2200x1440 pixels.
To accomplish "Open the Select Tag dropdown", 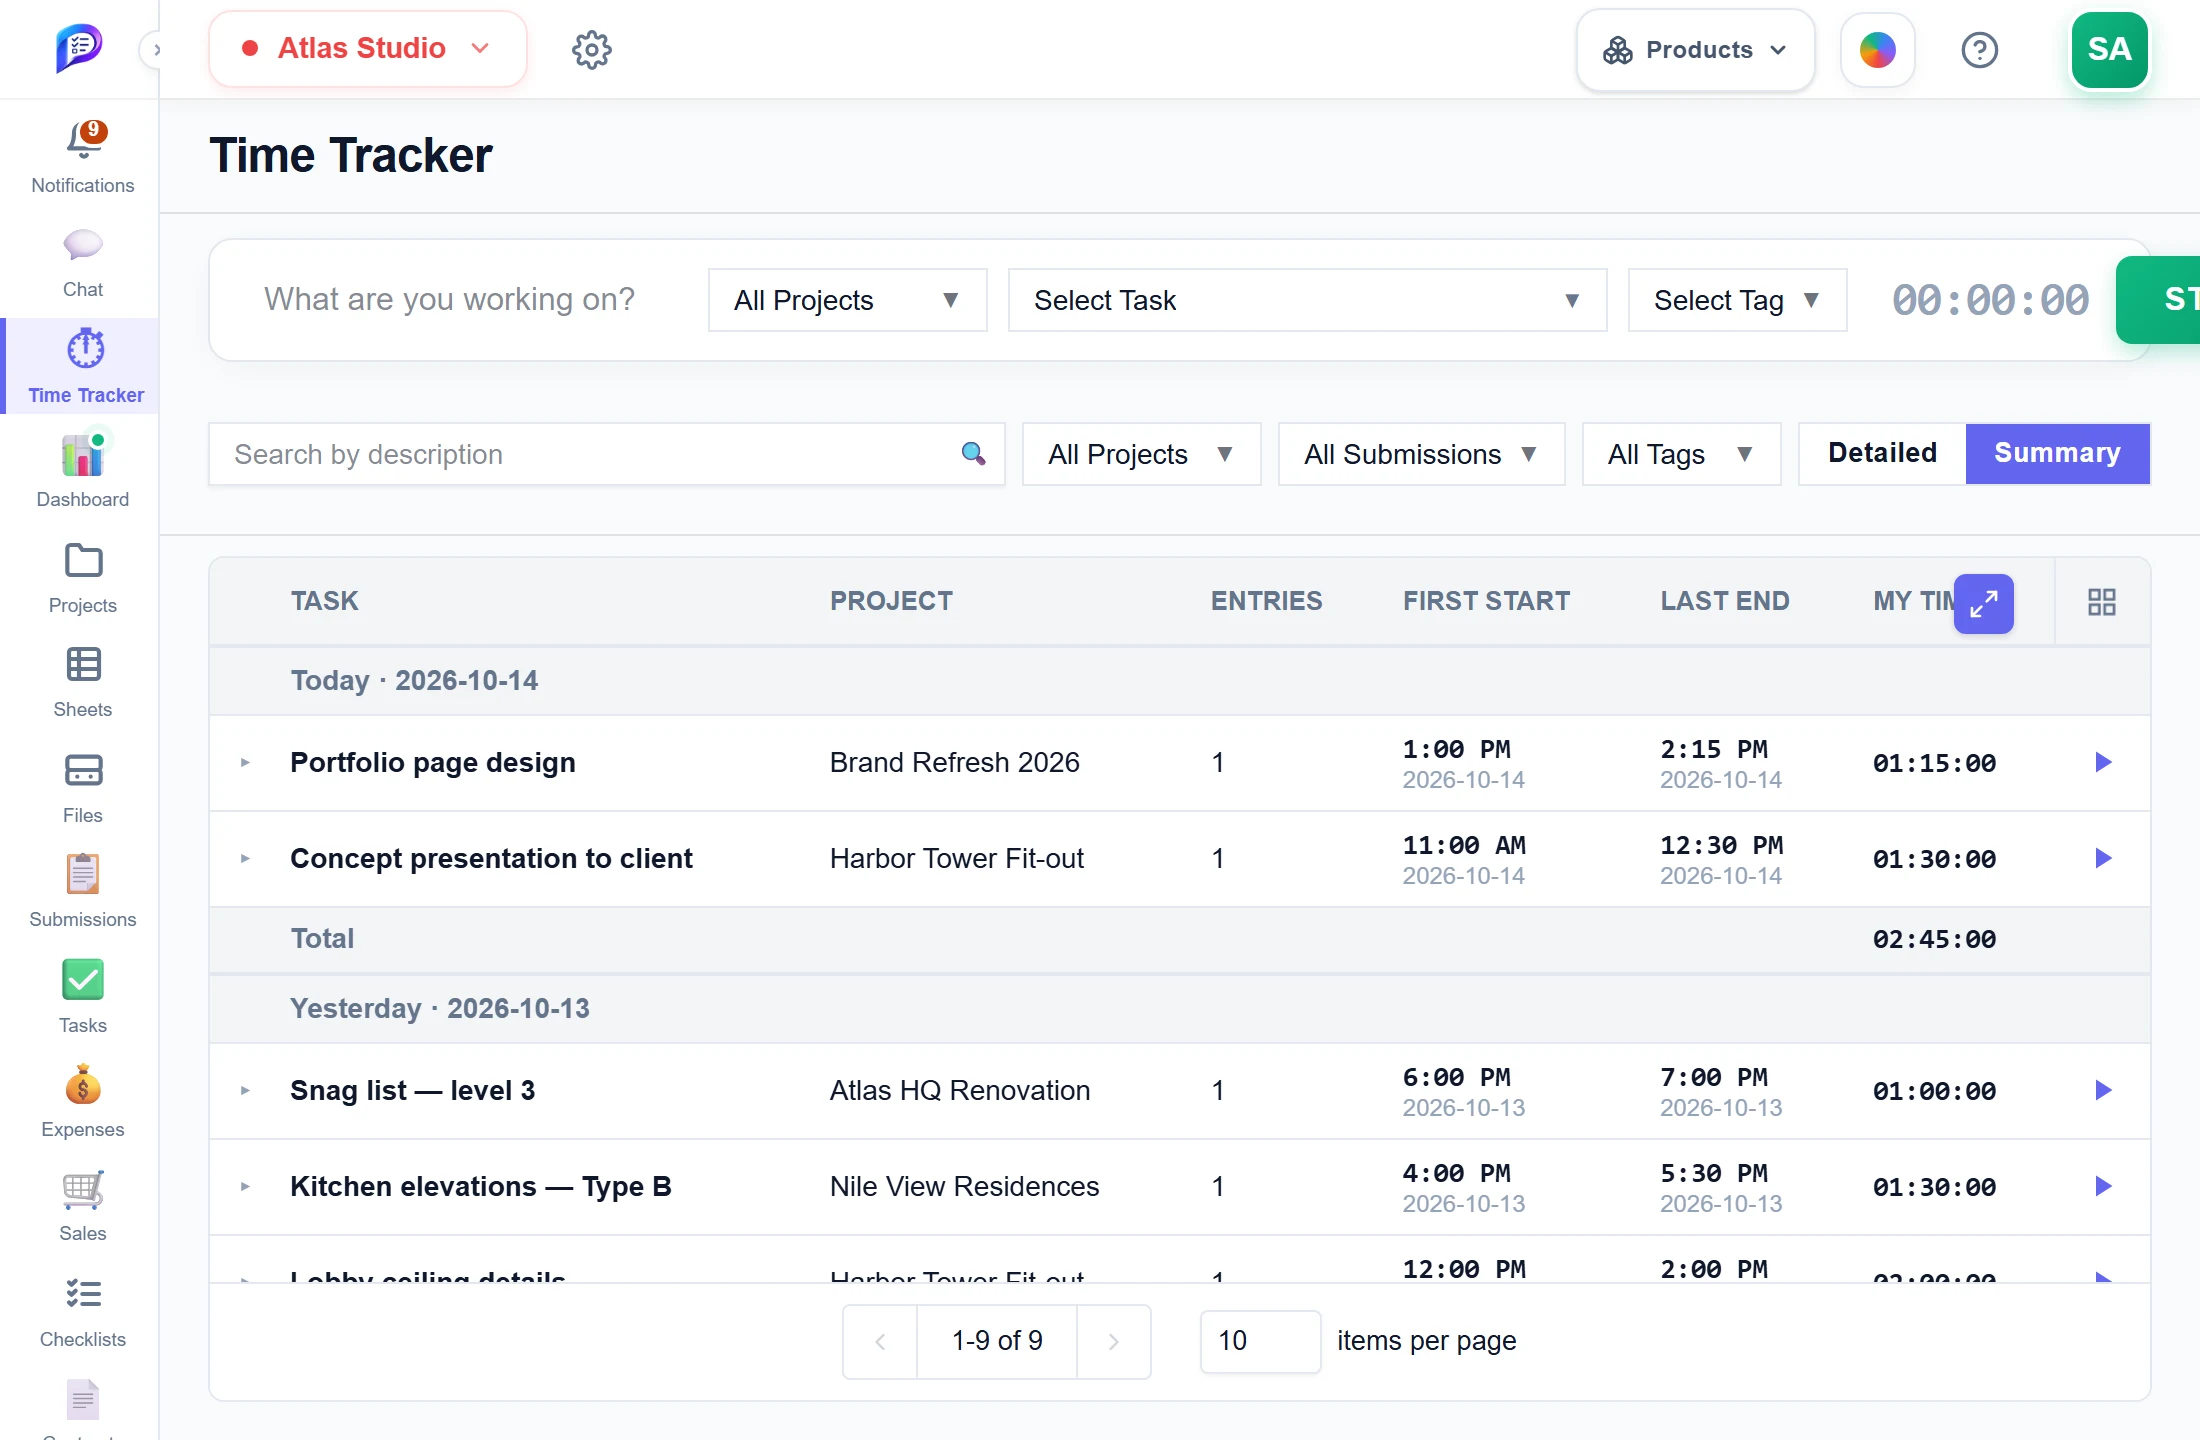I will 1738,300.
